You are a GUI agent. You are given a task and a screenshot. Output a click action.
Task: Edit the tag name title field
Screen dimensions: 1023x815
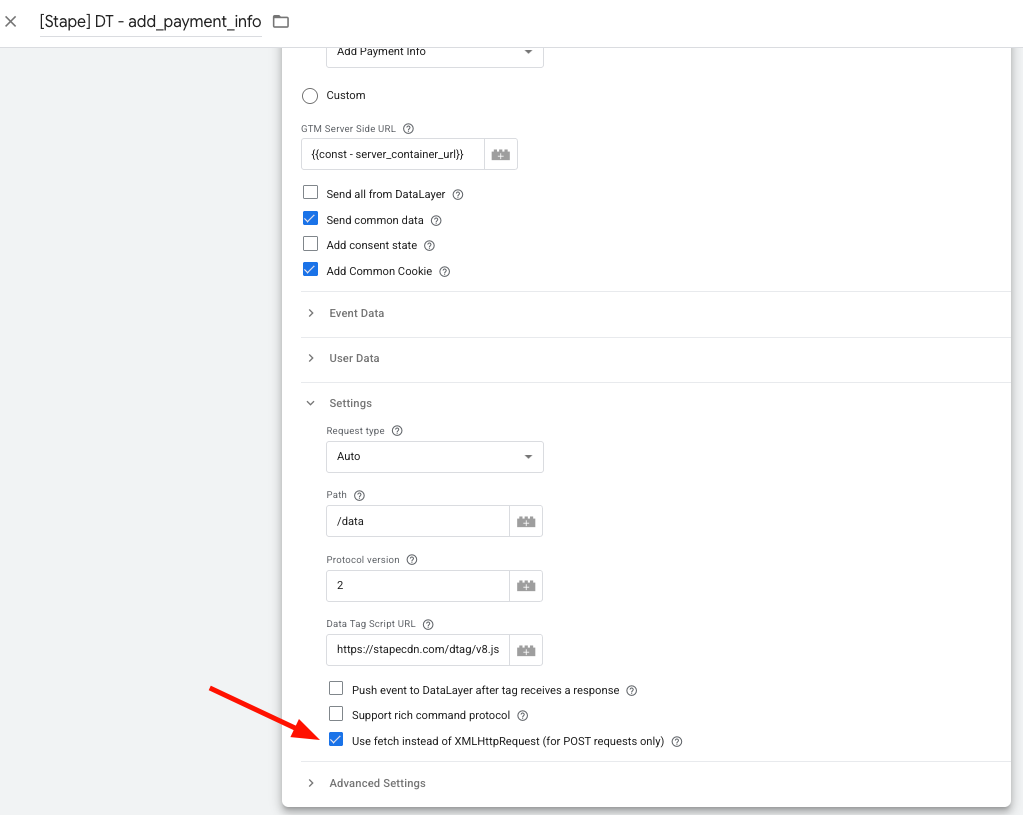click(150, 22)
